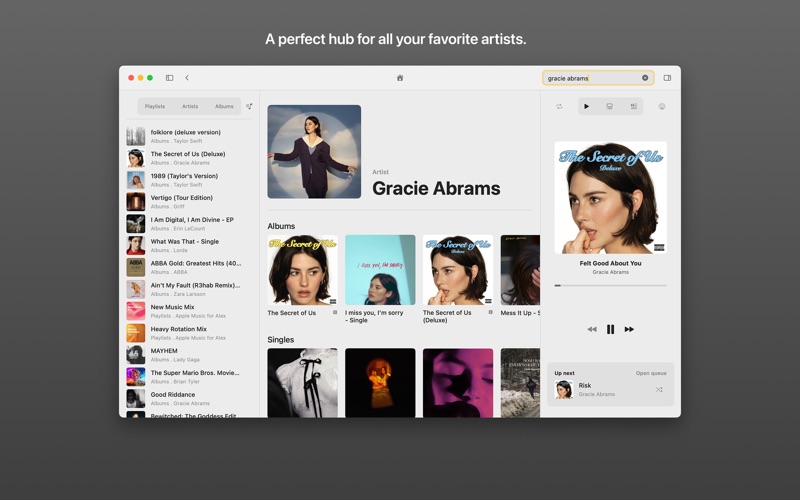Click Gracie Abrams artist name under song title
Viewport: 800px width, 500px height.
tap(610, 272)
